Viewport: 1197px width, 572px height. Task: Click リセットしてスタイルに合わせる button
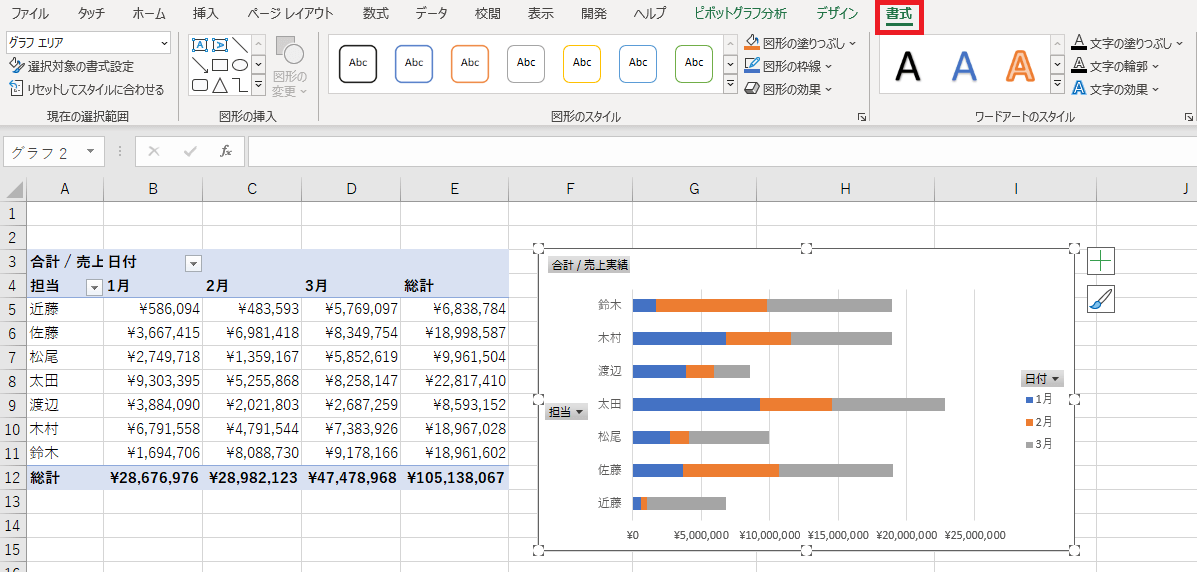(x=86, y=89)
